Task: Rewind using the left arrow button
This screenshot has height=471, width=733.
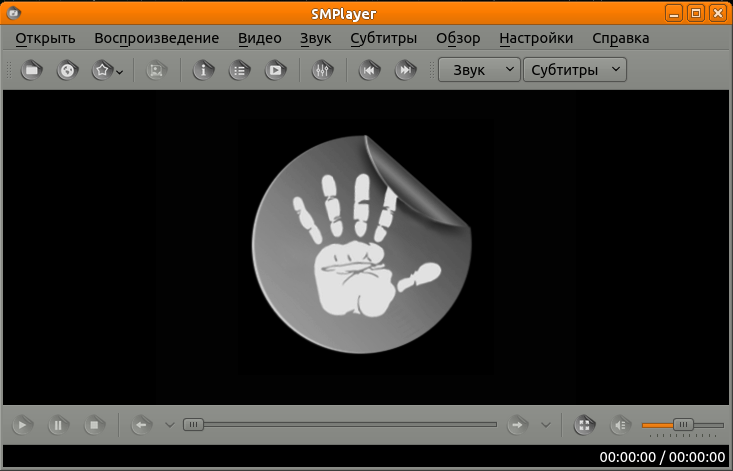Action: 142,425
